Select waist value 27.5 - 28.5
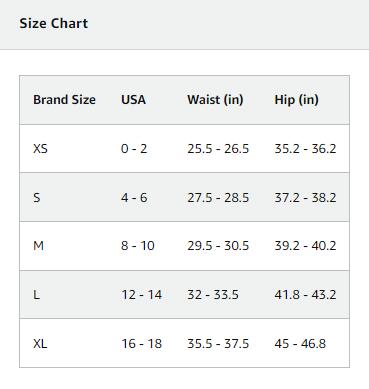369x389 pixels. pos(218,197)
